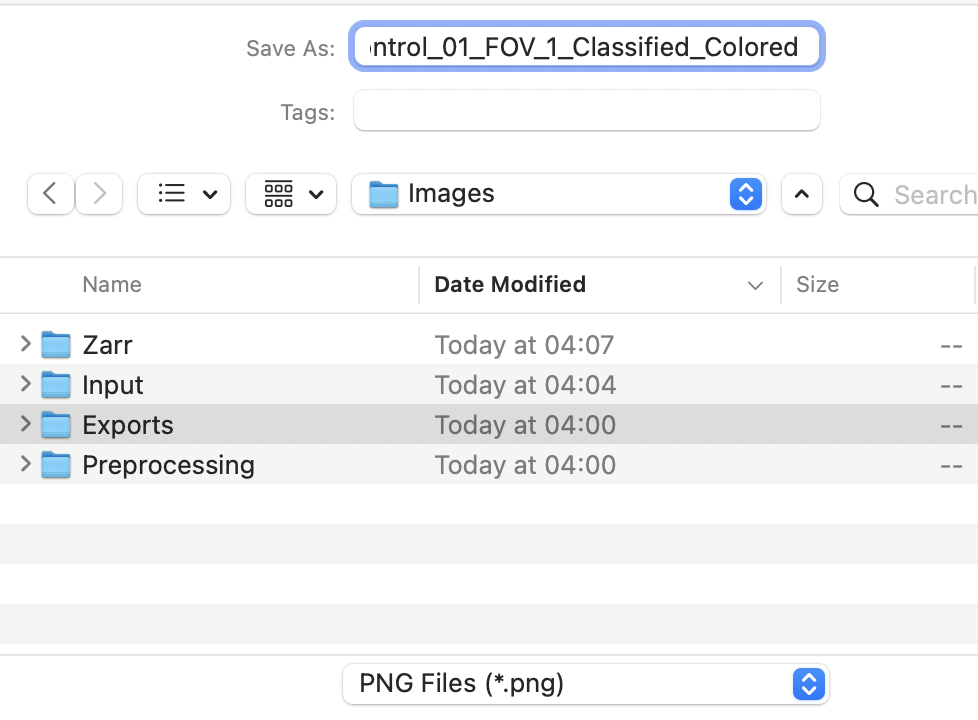Expand the Input folder disclosure triangle

(24, 384)
